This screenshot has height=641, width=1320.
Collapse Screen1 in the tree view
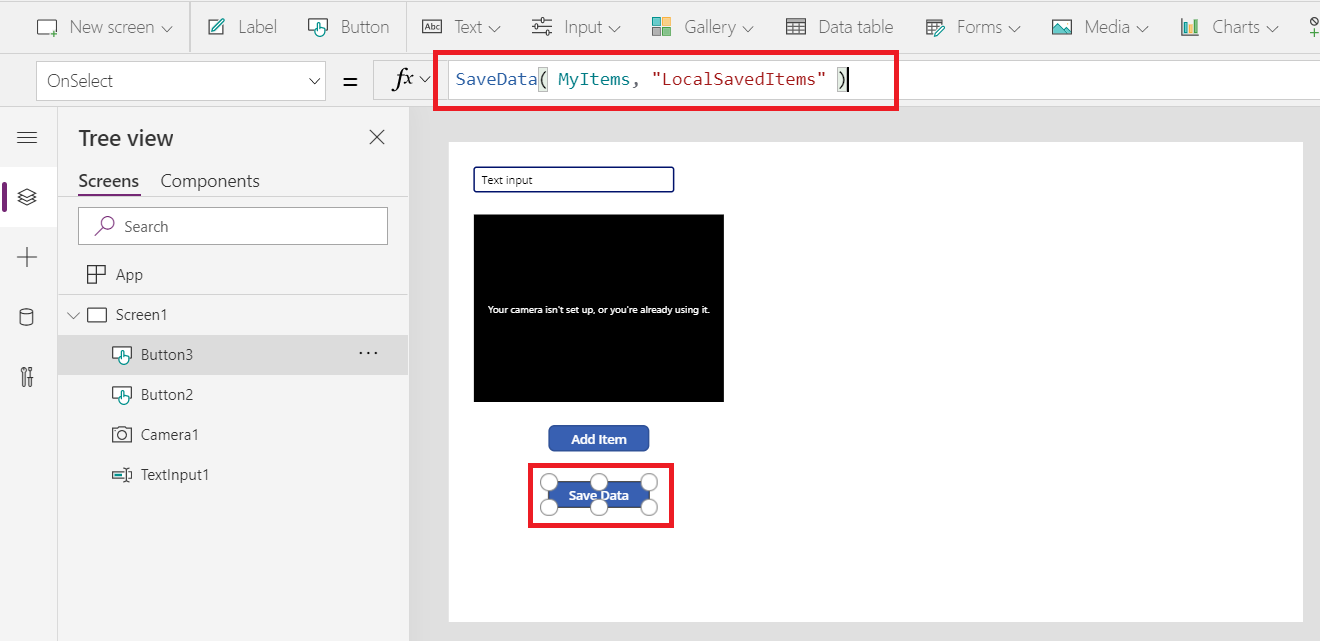coord(73,314)
